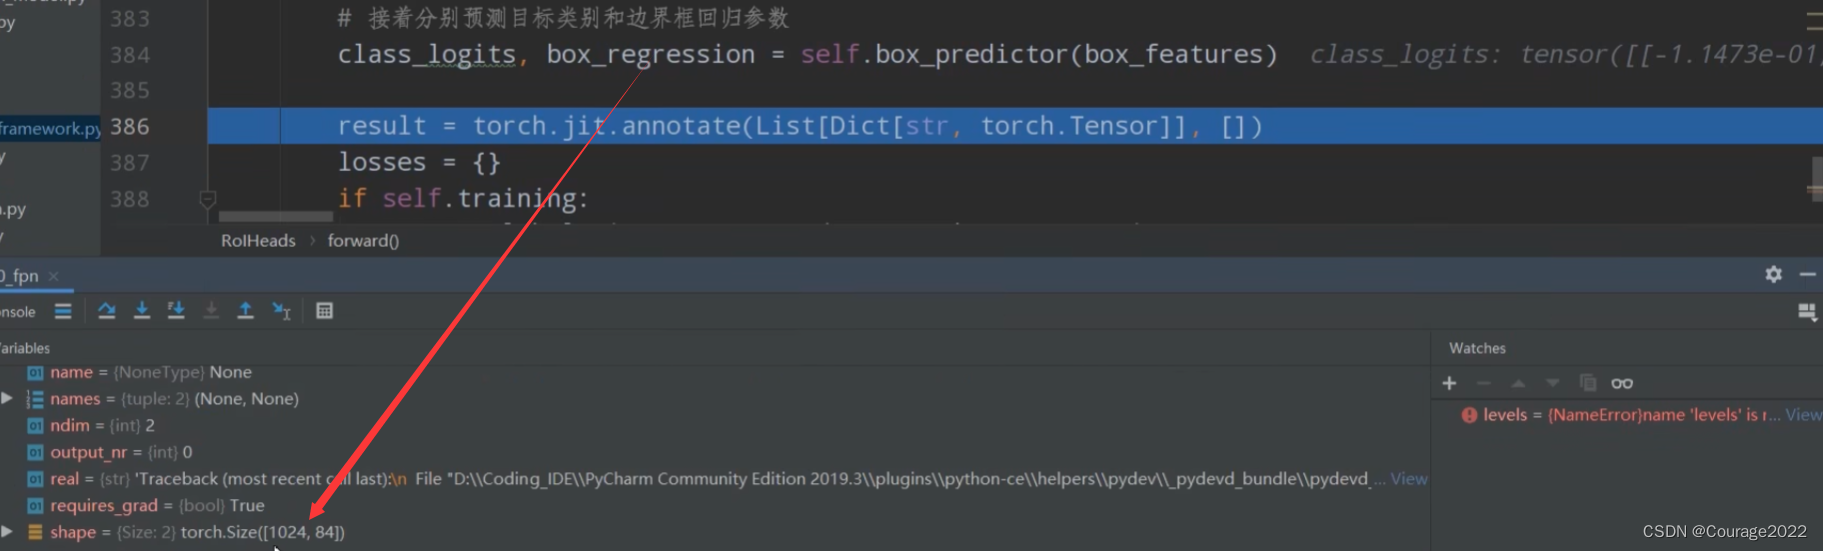Click the Step Out debugger icon
This screenshot has height=551, width=1823.
point(245,311)
